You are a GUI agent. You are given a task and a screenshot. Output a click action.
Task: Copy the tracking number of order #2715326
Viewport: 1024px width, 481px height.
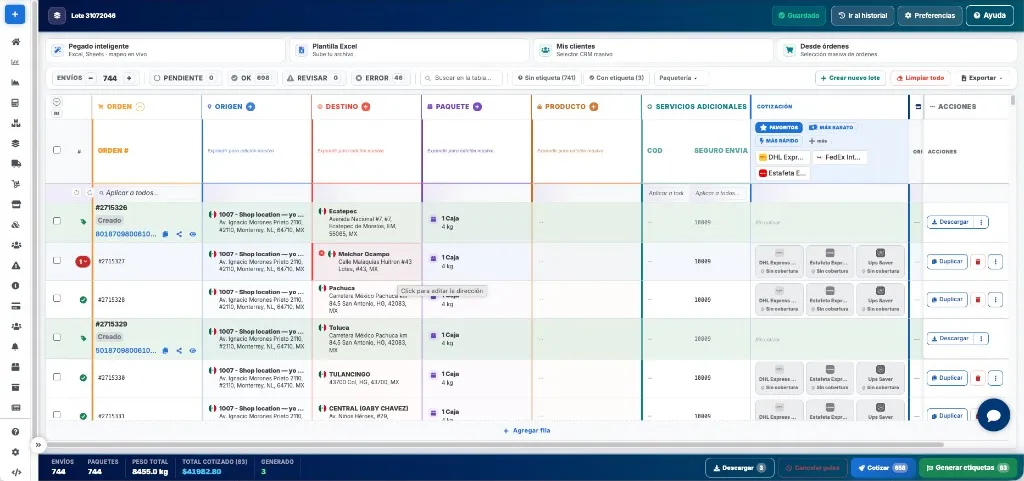click(165, 234)
